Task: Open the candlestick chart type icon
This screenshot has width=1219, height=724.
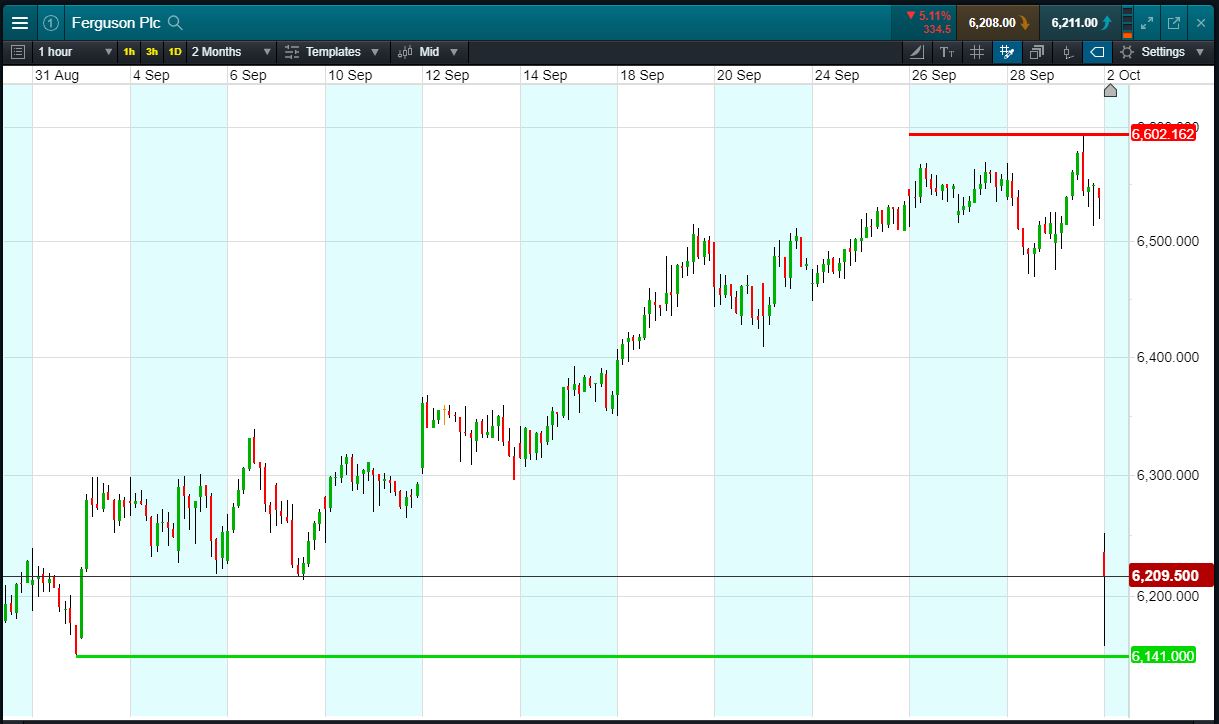Action: (x=1067, y=52)
